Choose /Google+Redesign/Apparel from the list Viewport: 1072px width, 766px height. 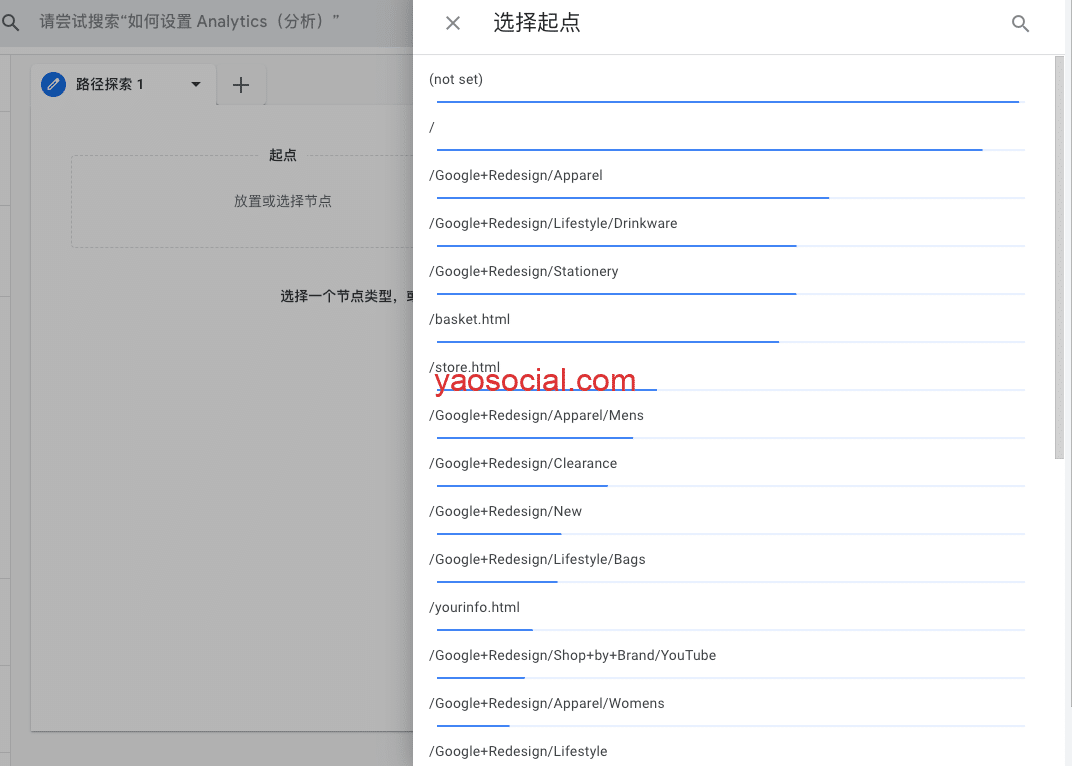[x=516, y=176]
